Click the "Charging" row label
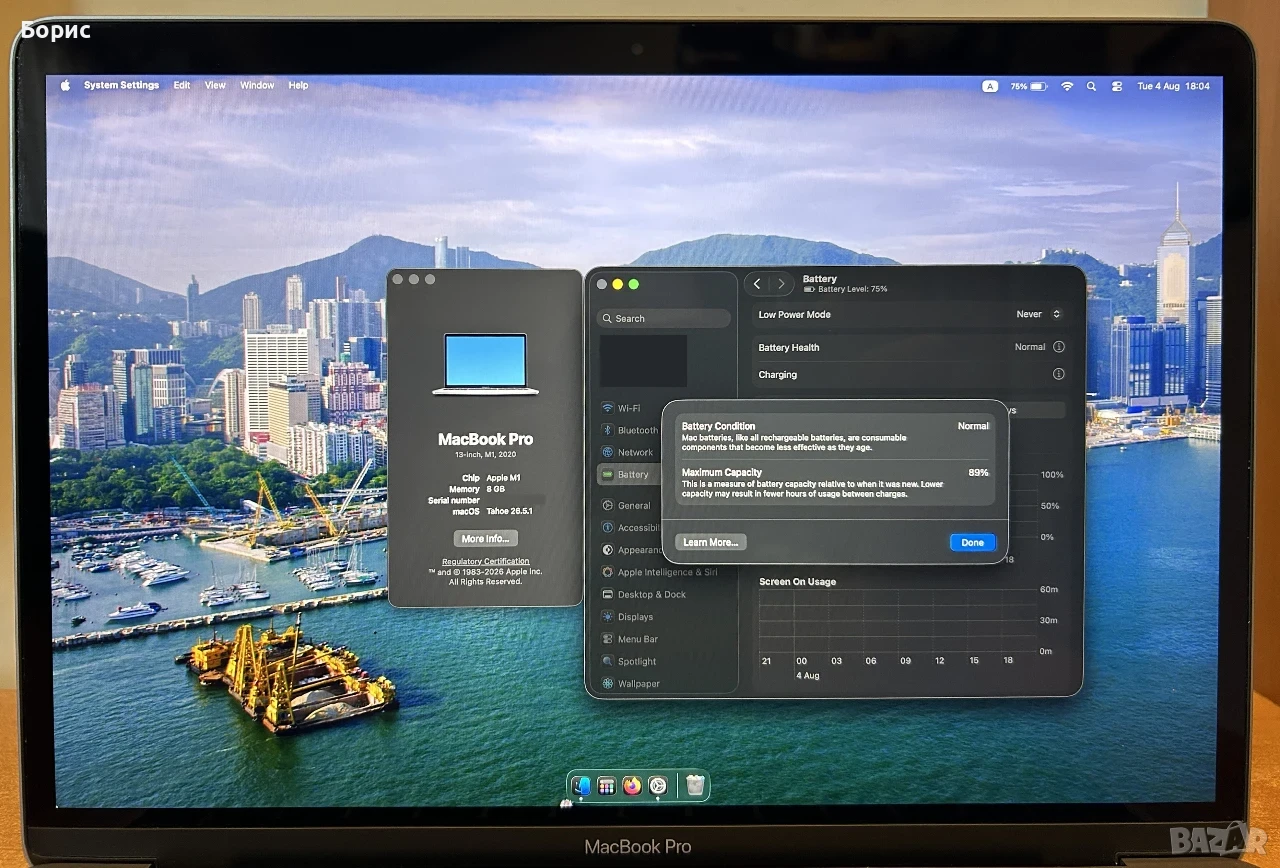 [x=778, y=374]
